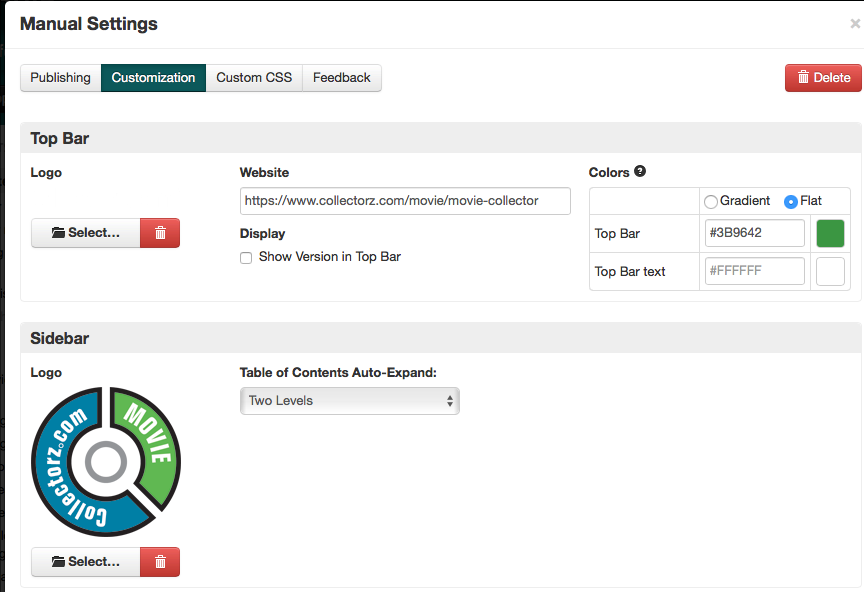The image size is (864, 592).
Task: Open the green Top Bar color swatch
Action: coord(830,233)
